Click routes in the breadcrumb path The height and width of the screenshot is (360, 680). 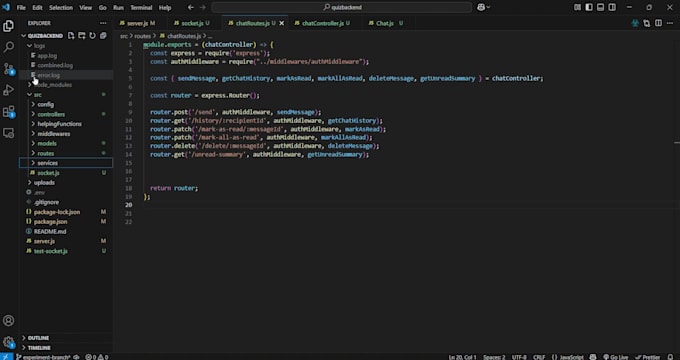(142, 36)
